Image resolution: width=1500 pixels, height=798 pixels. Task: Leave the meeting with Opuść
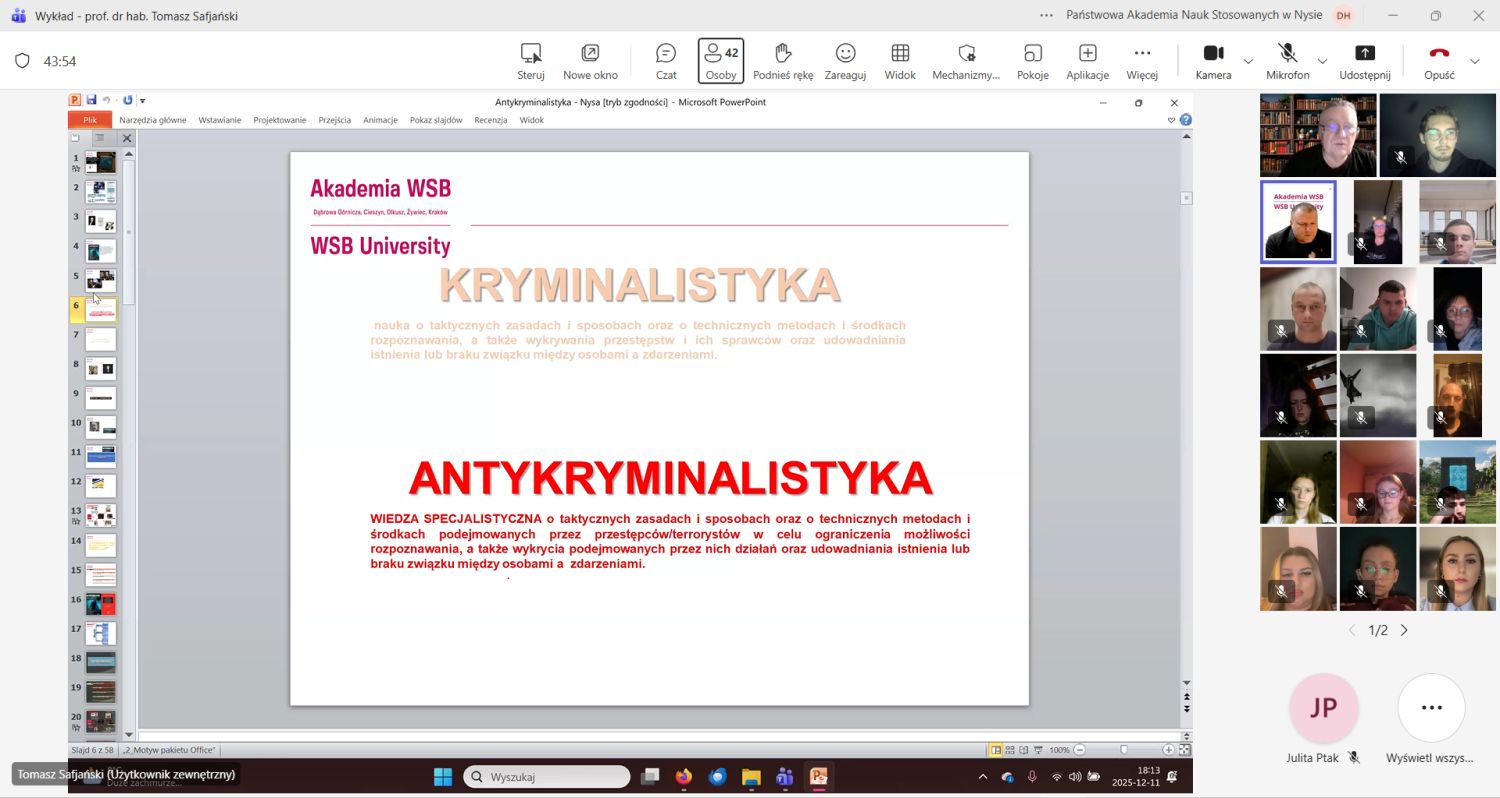click(1439, 61)
